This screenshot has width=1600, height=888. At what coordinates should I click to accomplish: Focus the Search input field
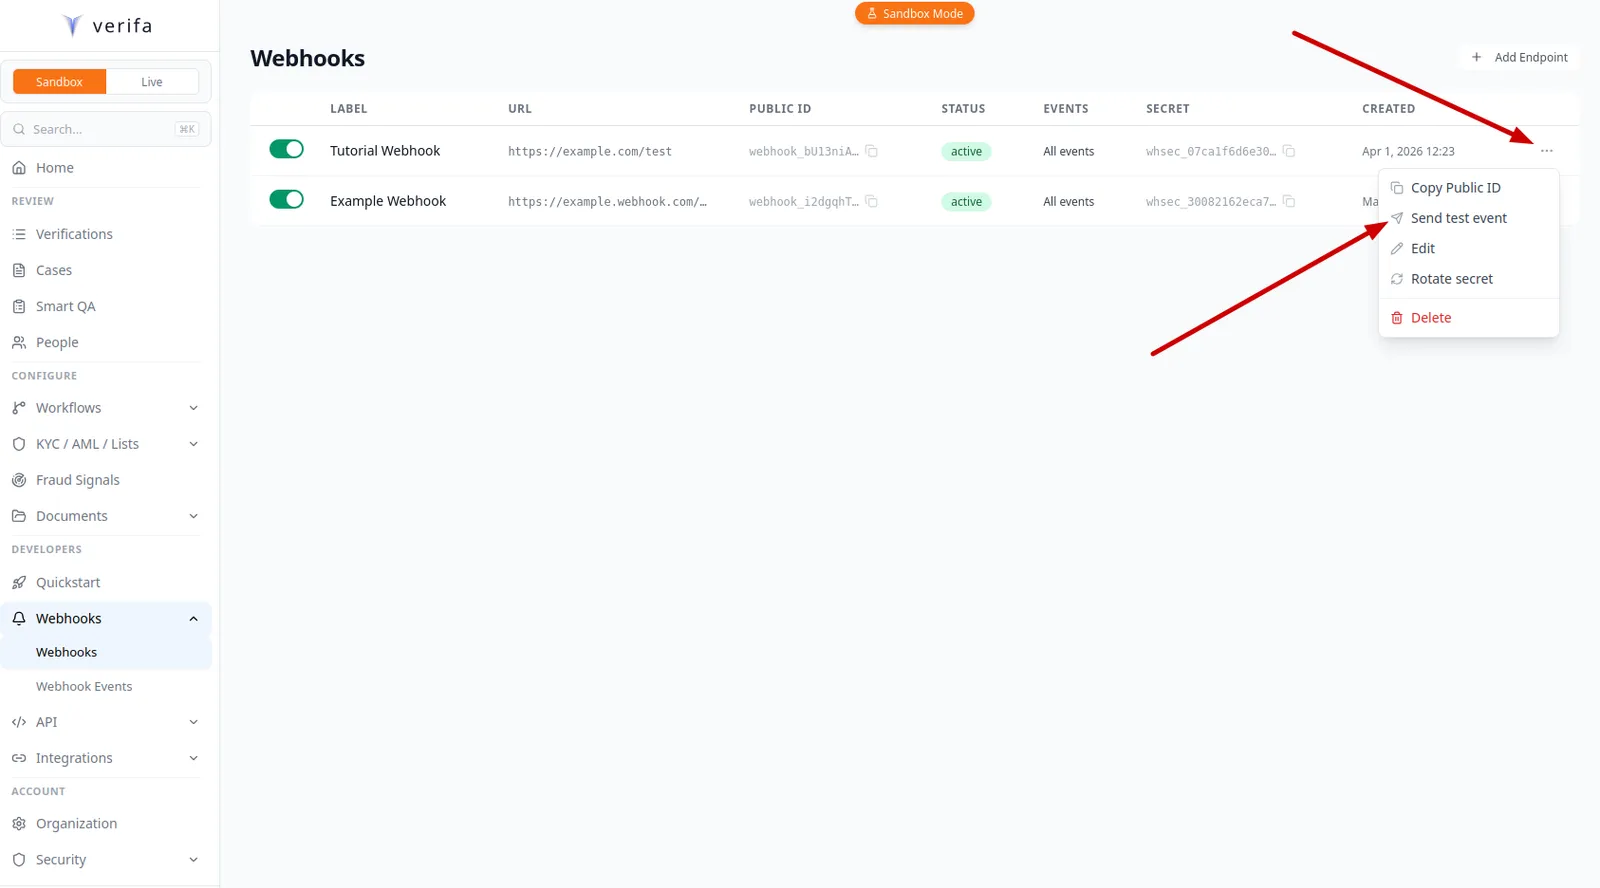coord(106,129)
